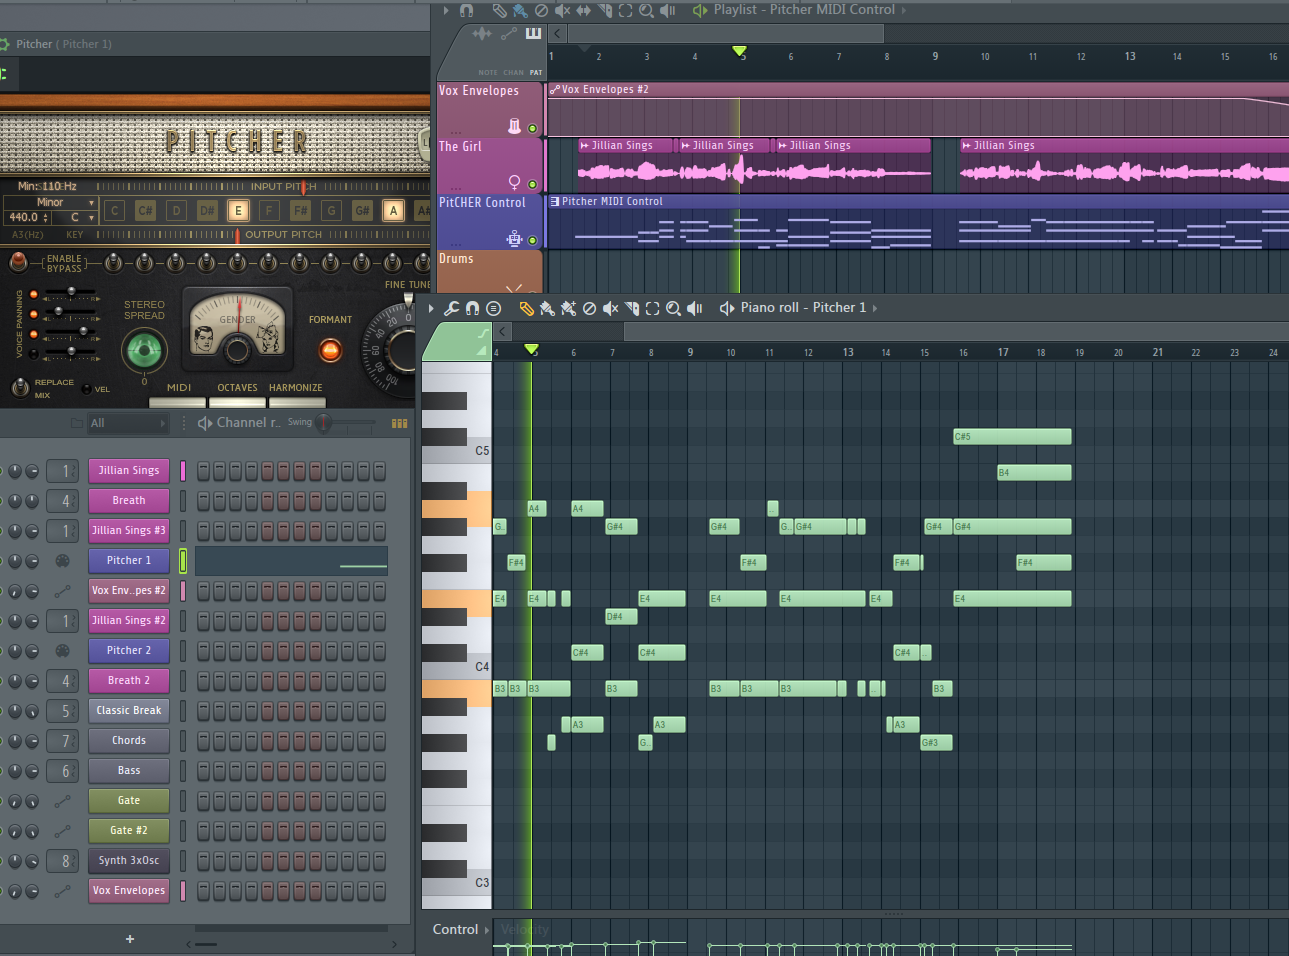The height and width of the screenshot is (956, 1289).
Task: Select the Slip tool in Playlist toolbar
Action: [583, 10]
